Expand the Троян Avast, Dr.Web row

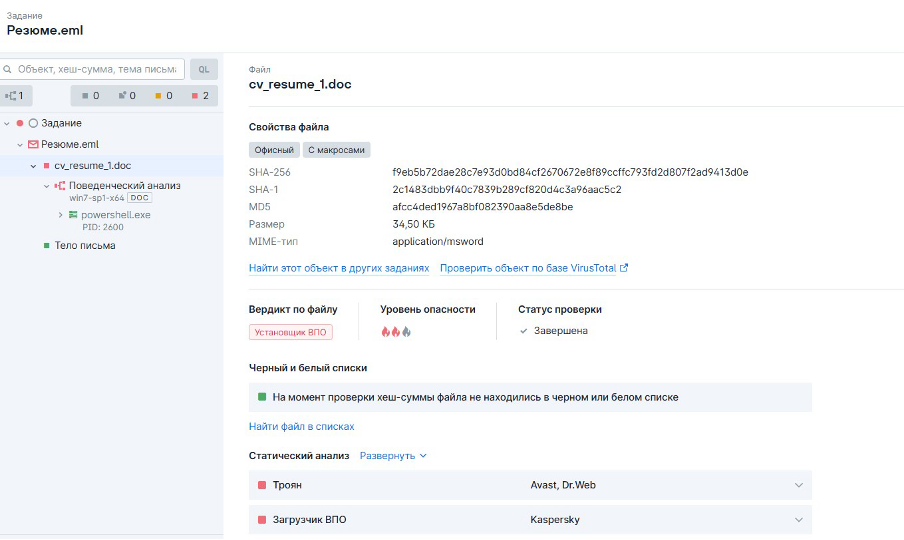pyautogui.click(x=530, y=485)
